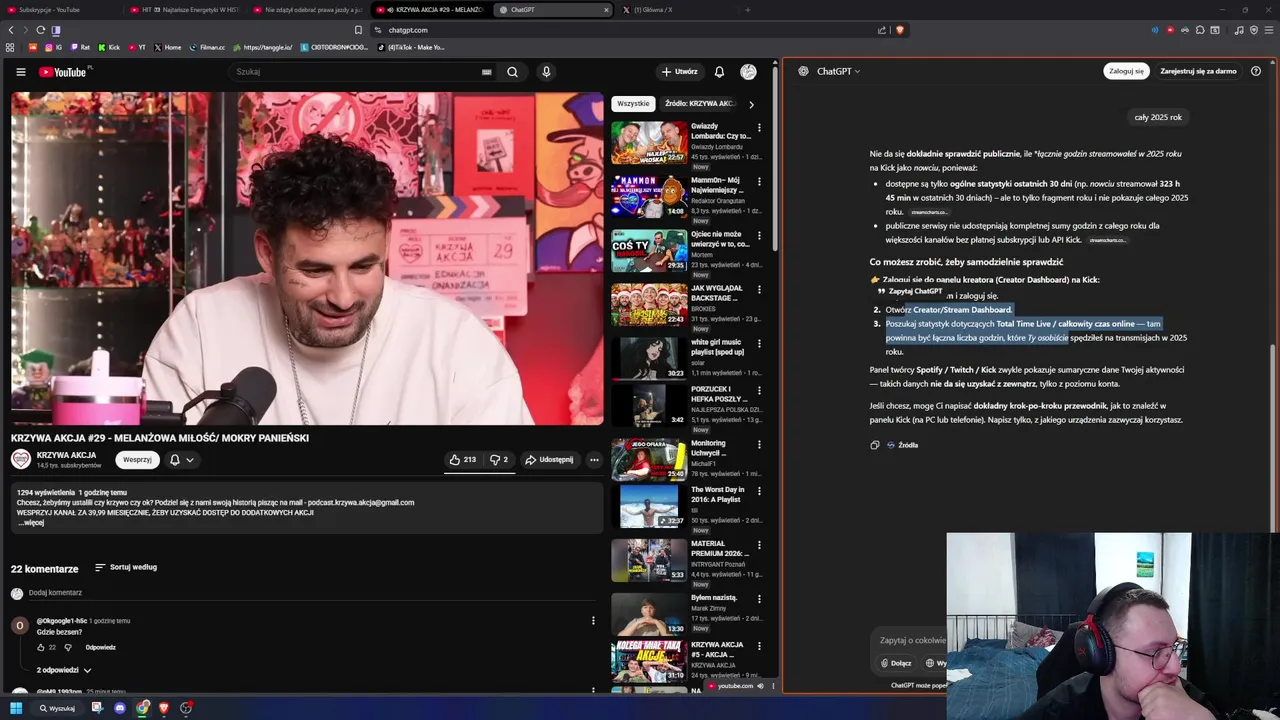Image resolution: width=1280 pixels, height=720 pixels.
Task: Open KRZYWA AKCJA channel avatar
Action: point(21,460)
